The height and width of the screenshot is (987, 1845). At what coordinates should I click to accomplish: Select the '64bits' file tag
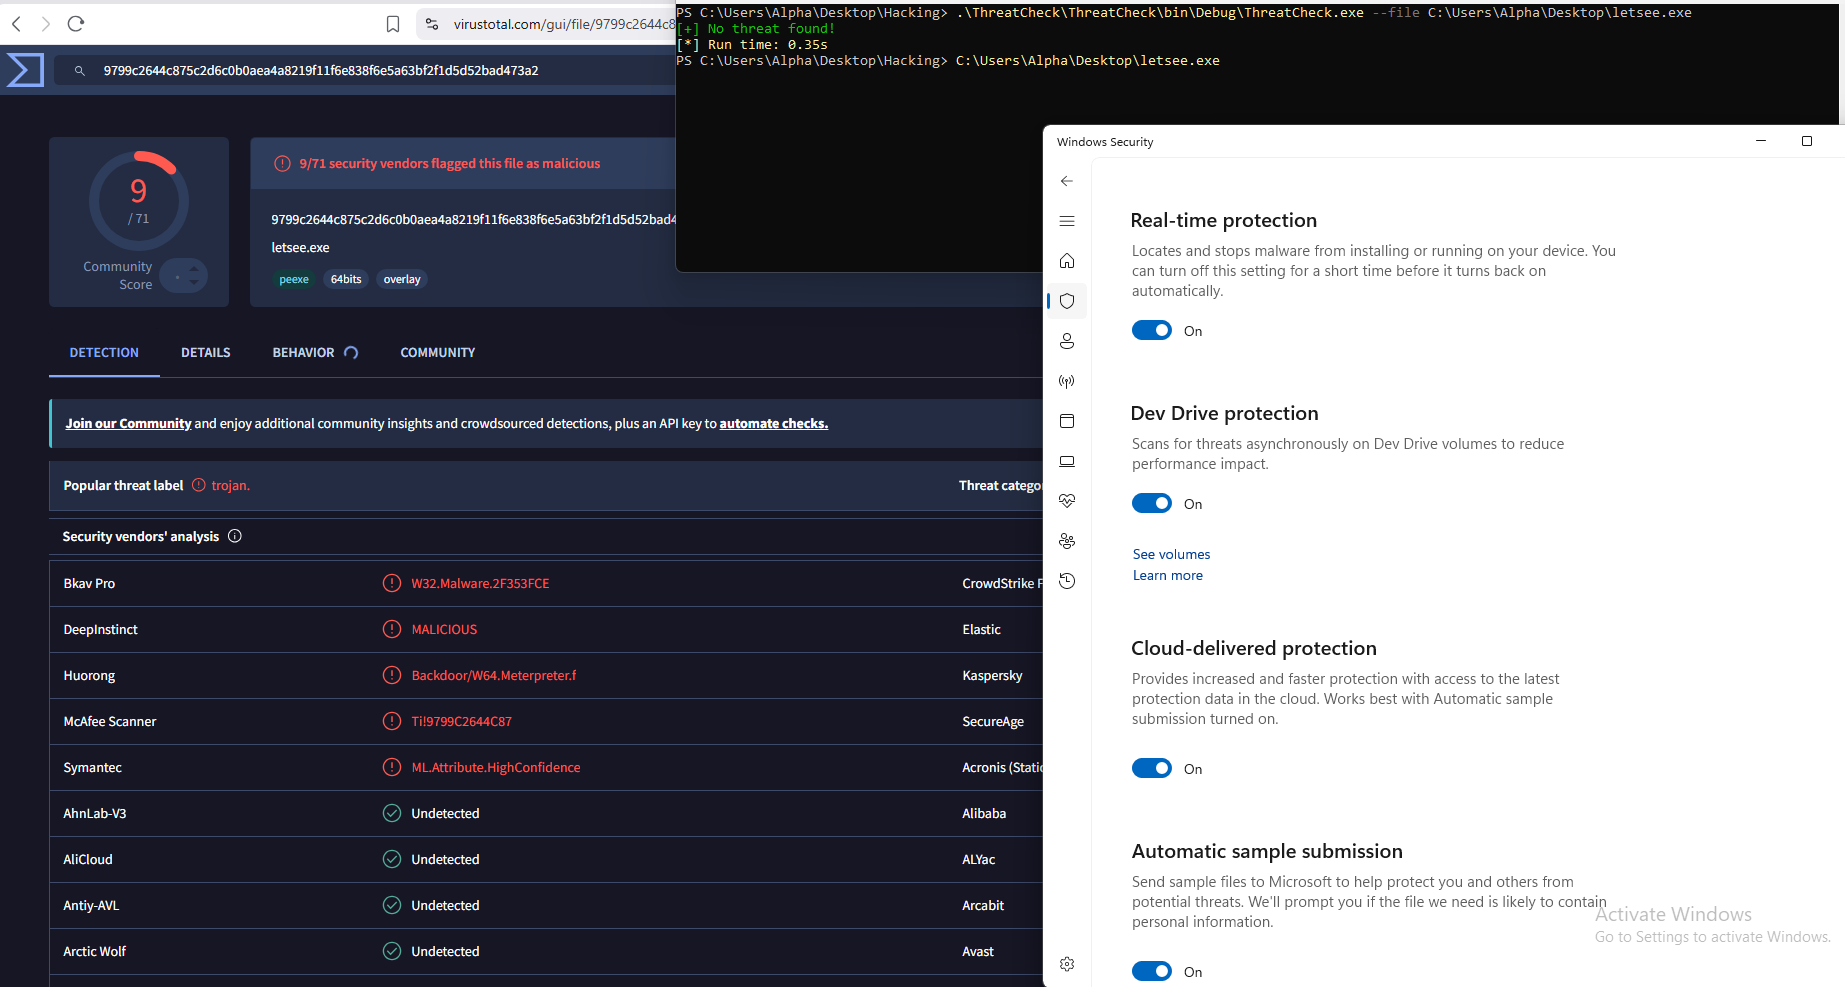[x=346, y=280]
